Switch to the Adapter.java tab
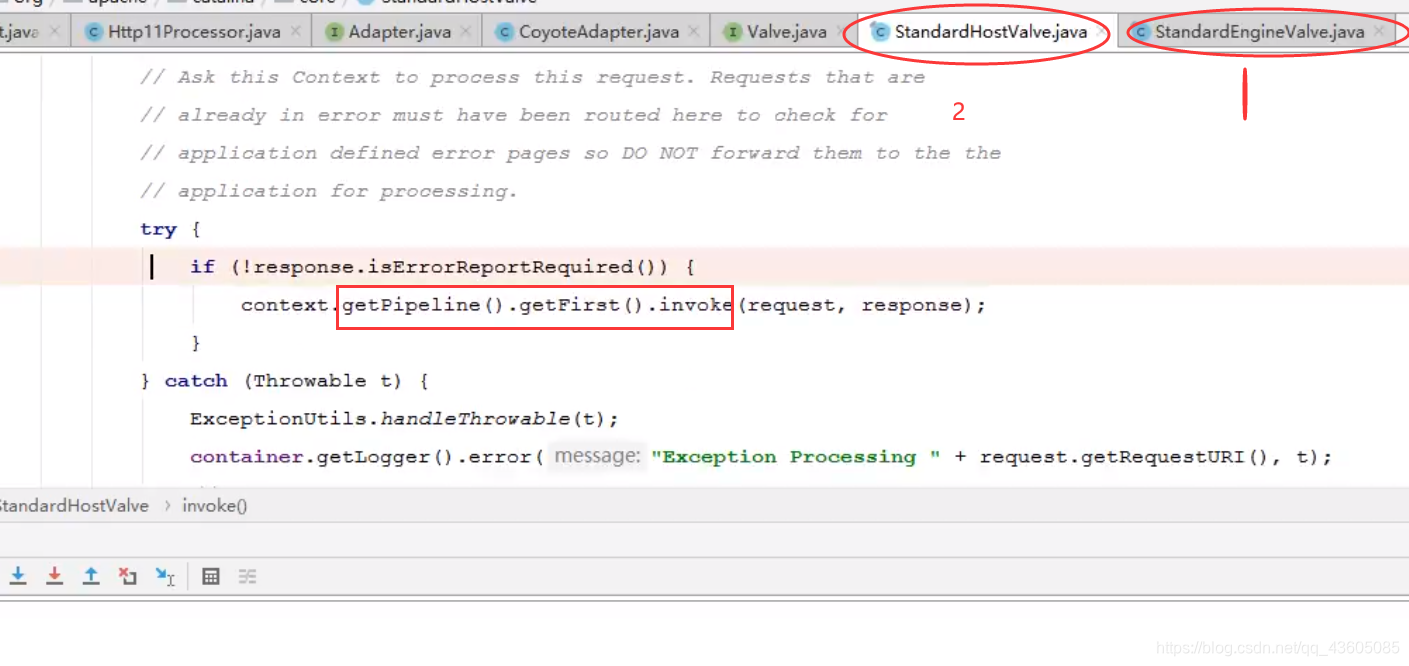 (399, 32)
